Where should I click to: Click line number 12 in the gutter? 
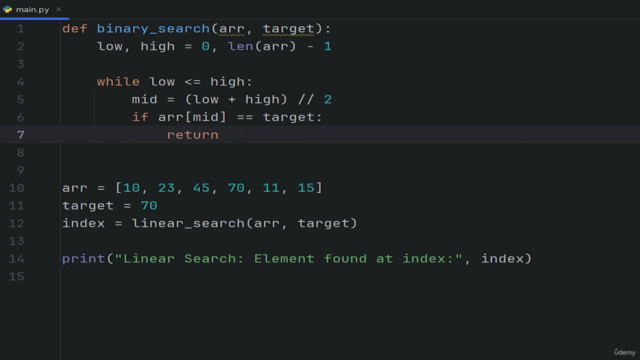click(x=17, y=223)
